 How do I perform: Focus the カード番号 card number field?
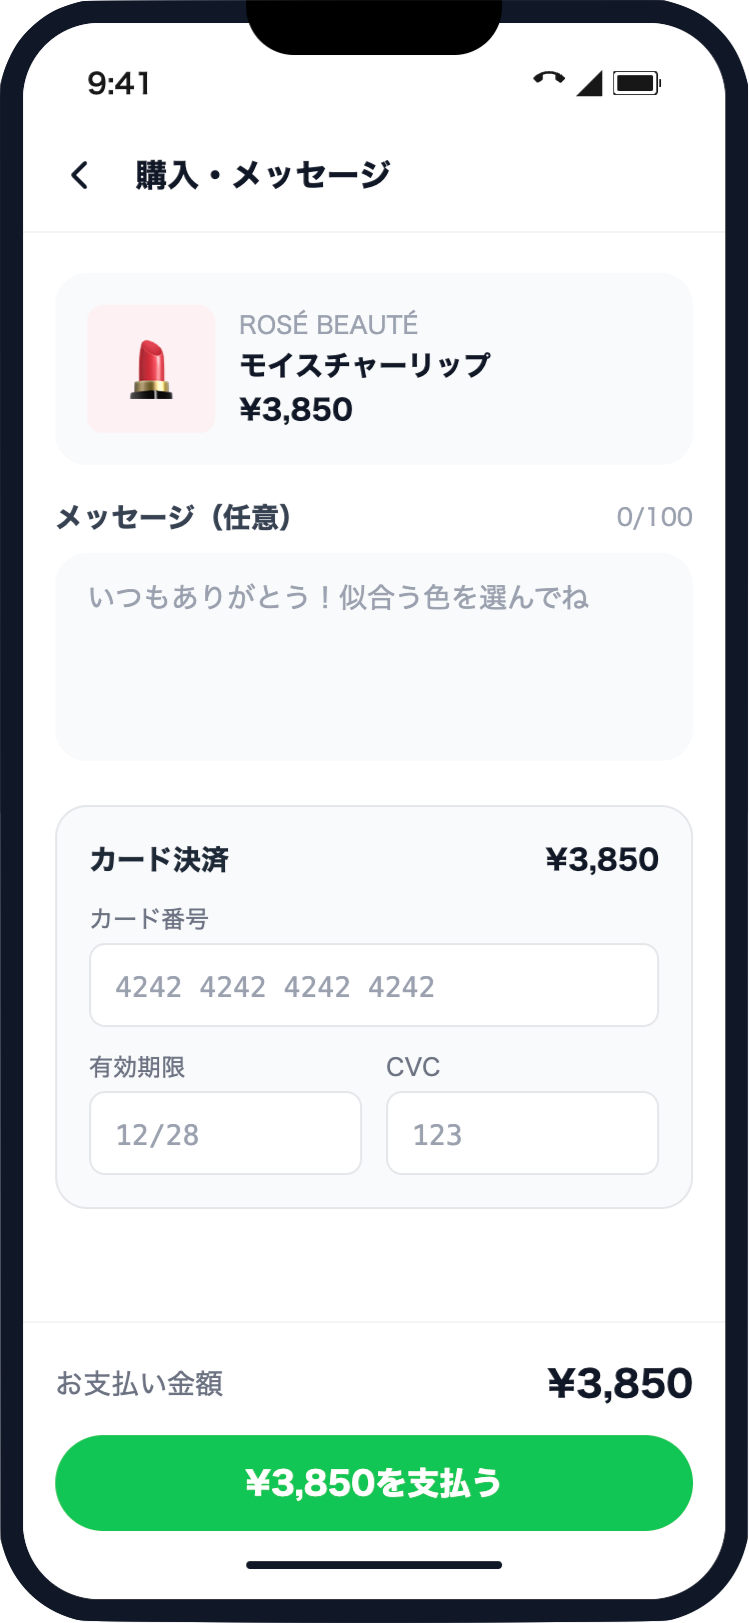pyautogui.click(x=374, y=986)
